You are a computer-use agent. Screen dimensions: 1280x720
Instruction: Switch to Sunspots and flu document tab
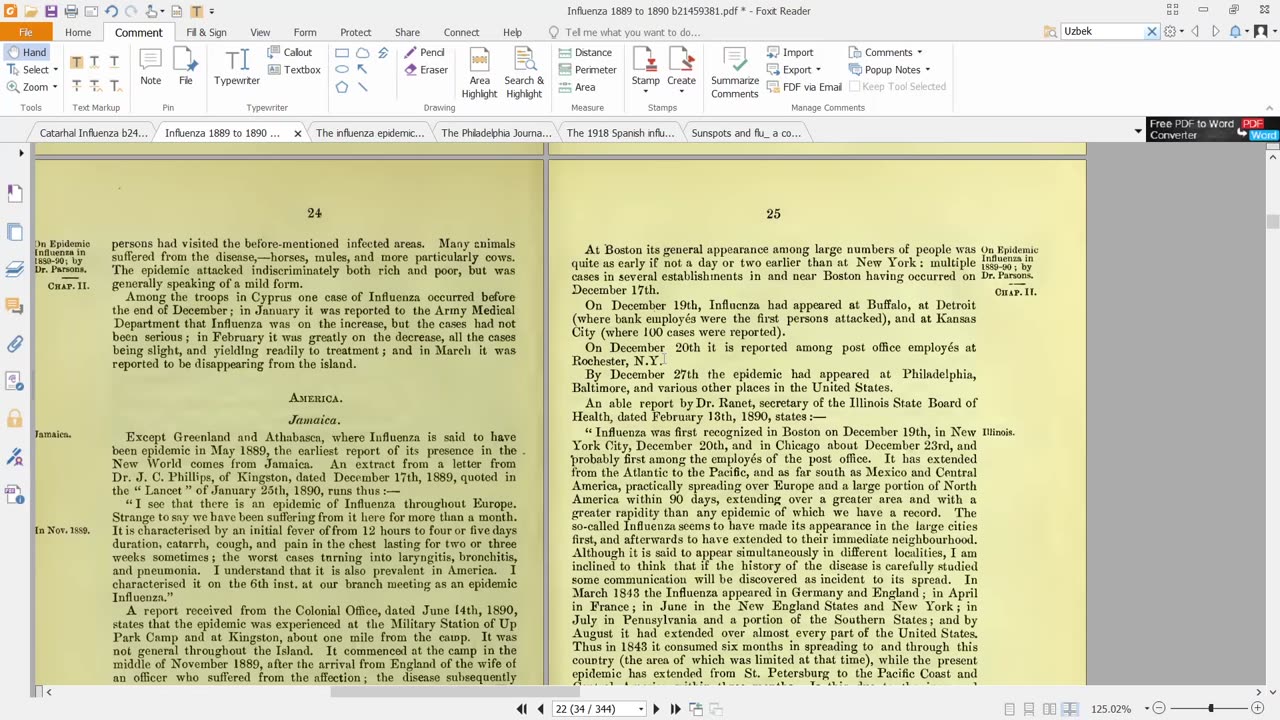click(746, 133)
